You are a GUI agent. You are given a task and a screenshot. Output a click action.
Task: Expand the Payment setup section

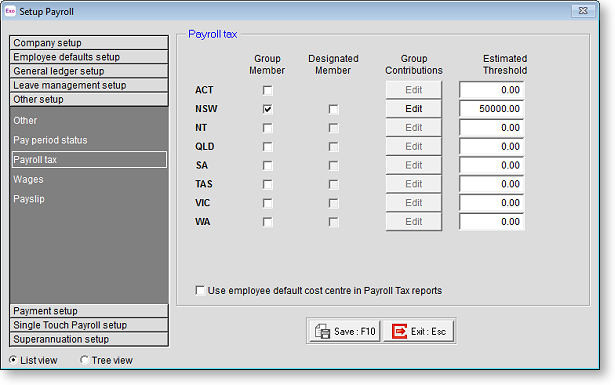(x=89, y=311)
